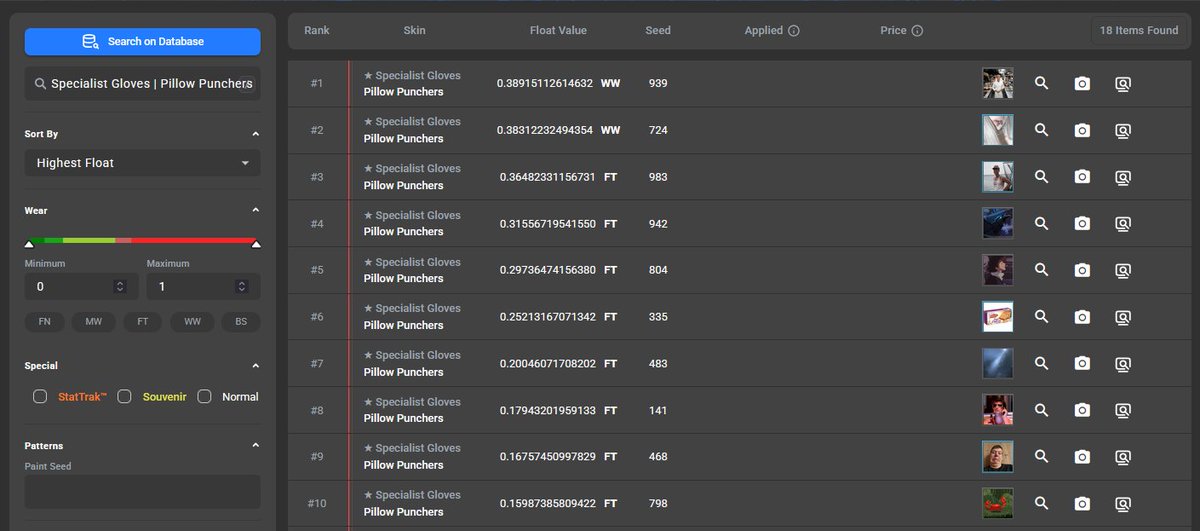This screenshot has height=531, width=1200.
Task: Click the Specialist Gloves search field
Action: tap(143, 84)
